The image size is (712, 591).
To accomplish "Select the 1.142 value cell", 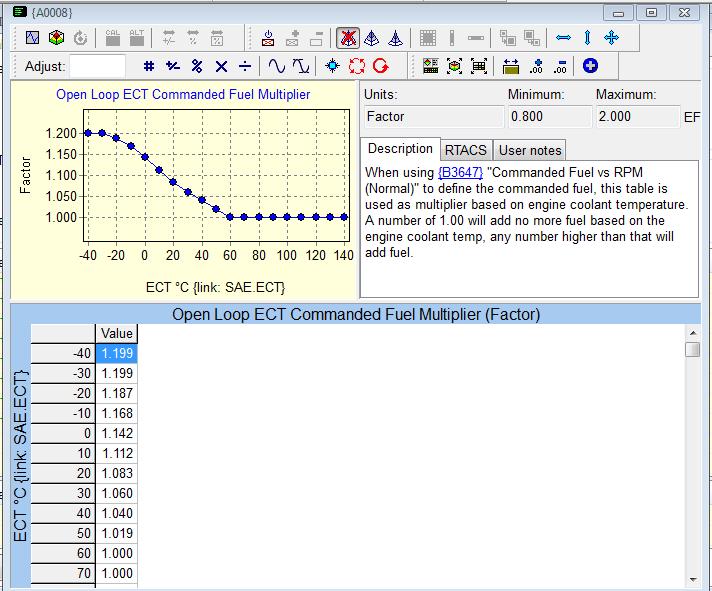I will (117, 433).
